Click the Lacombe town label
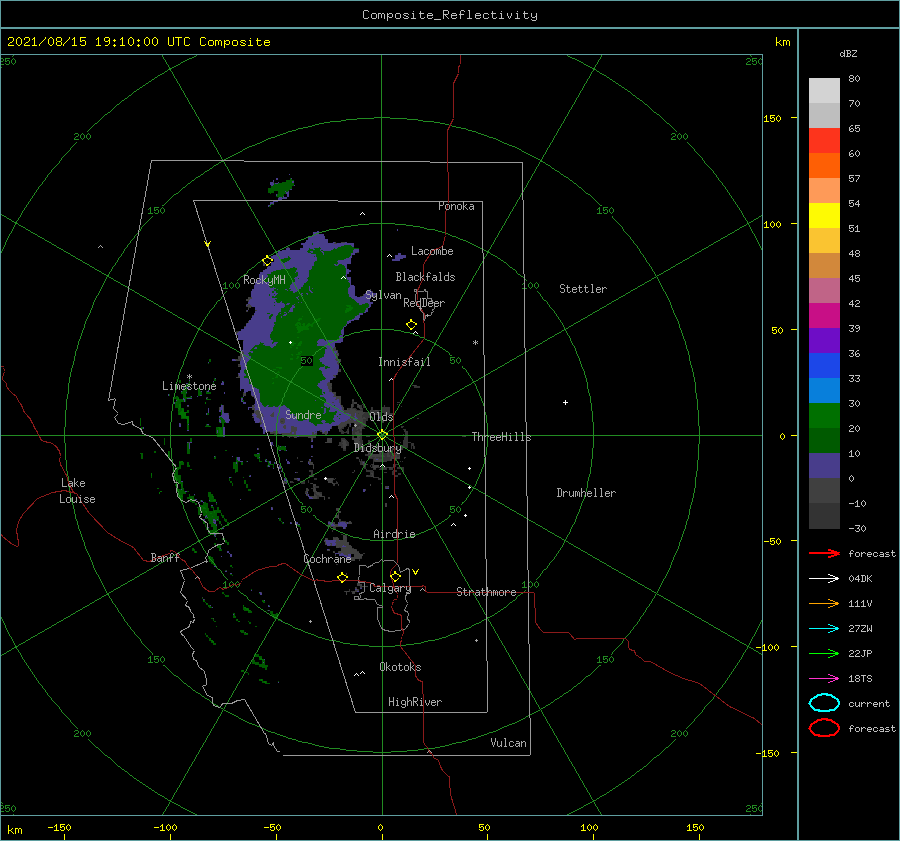 pos(432,251)
